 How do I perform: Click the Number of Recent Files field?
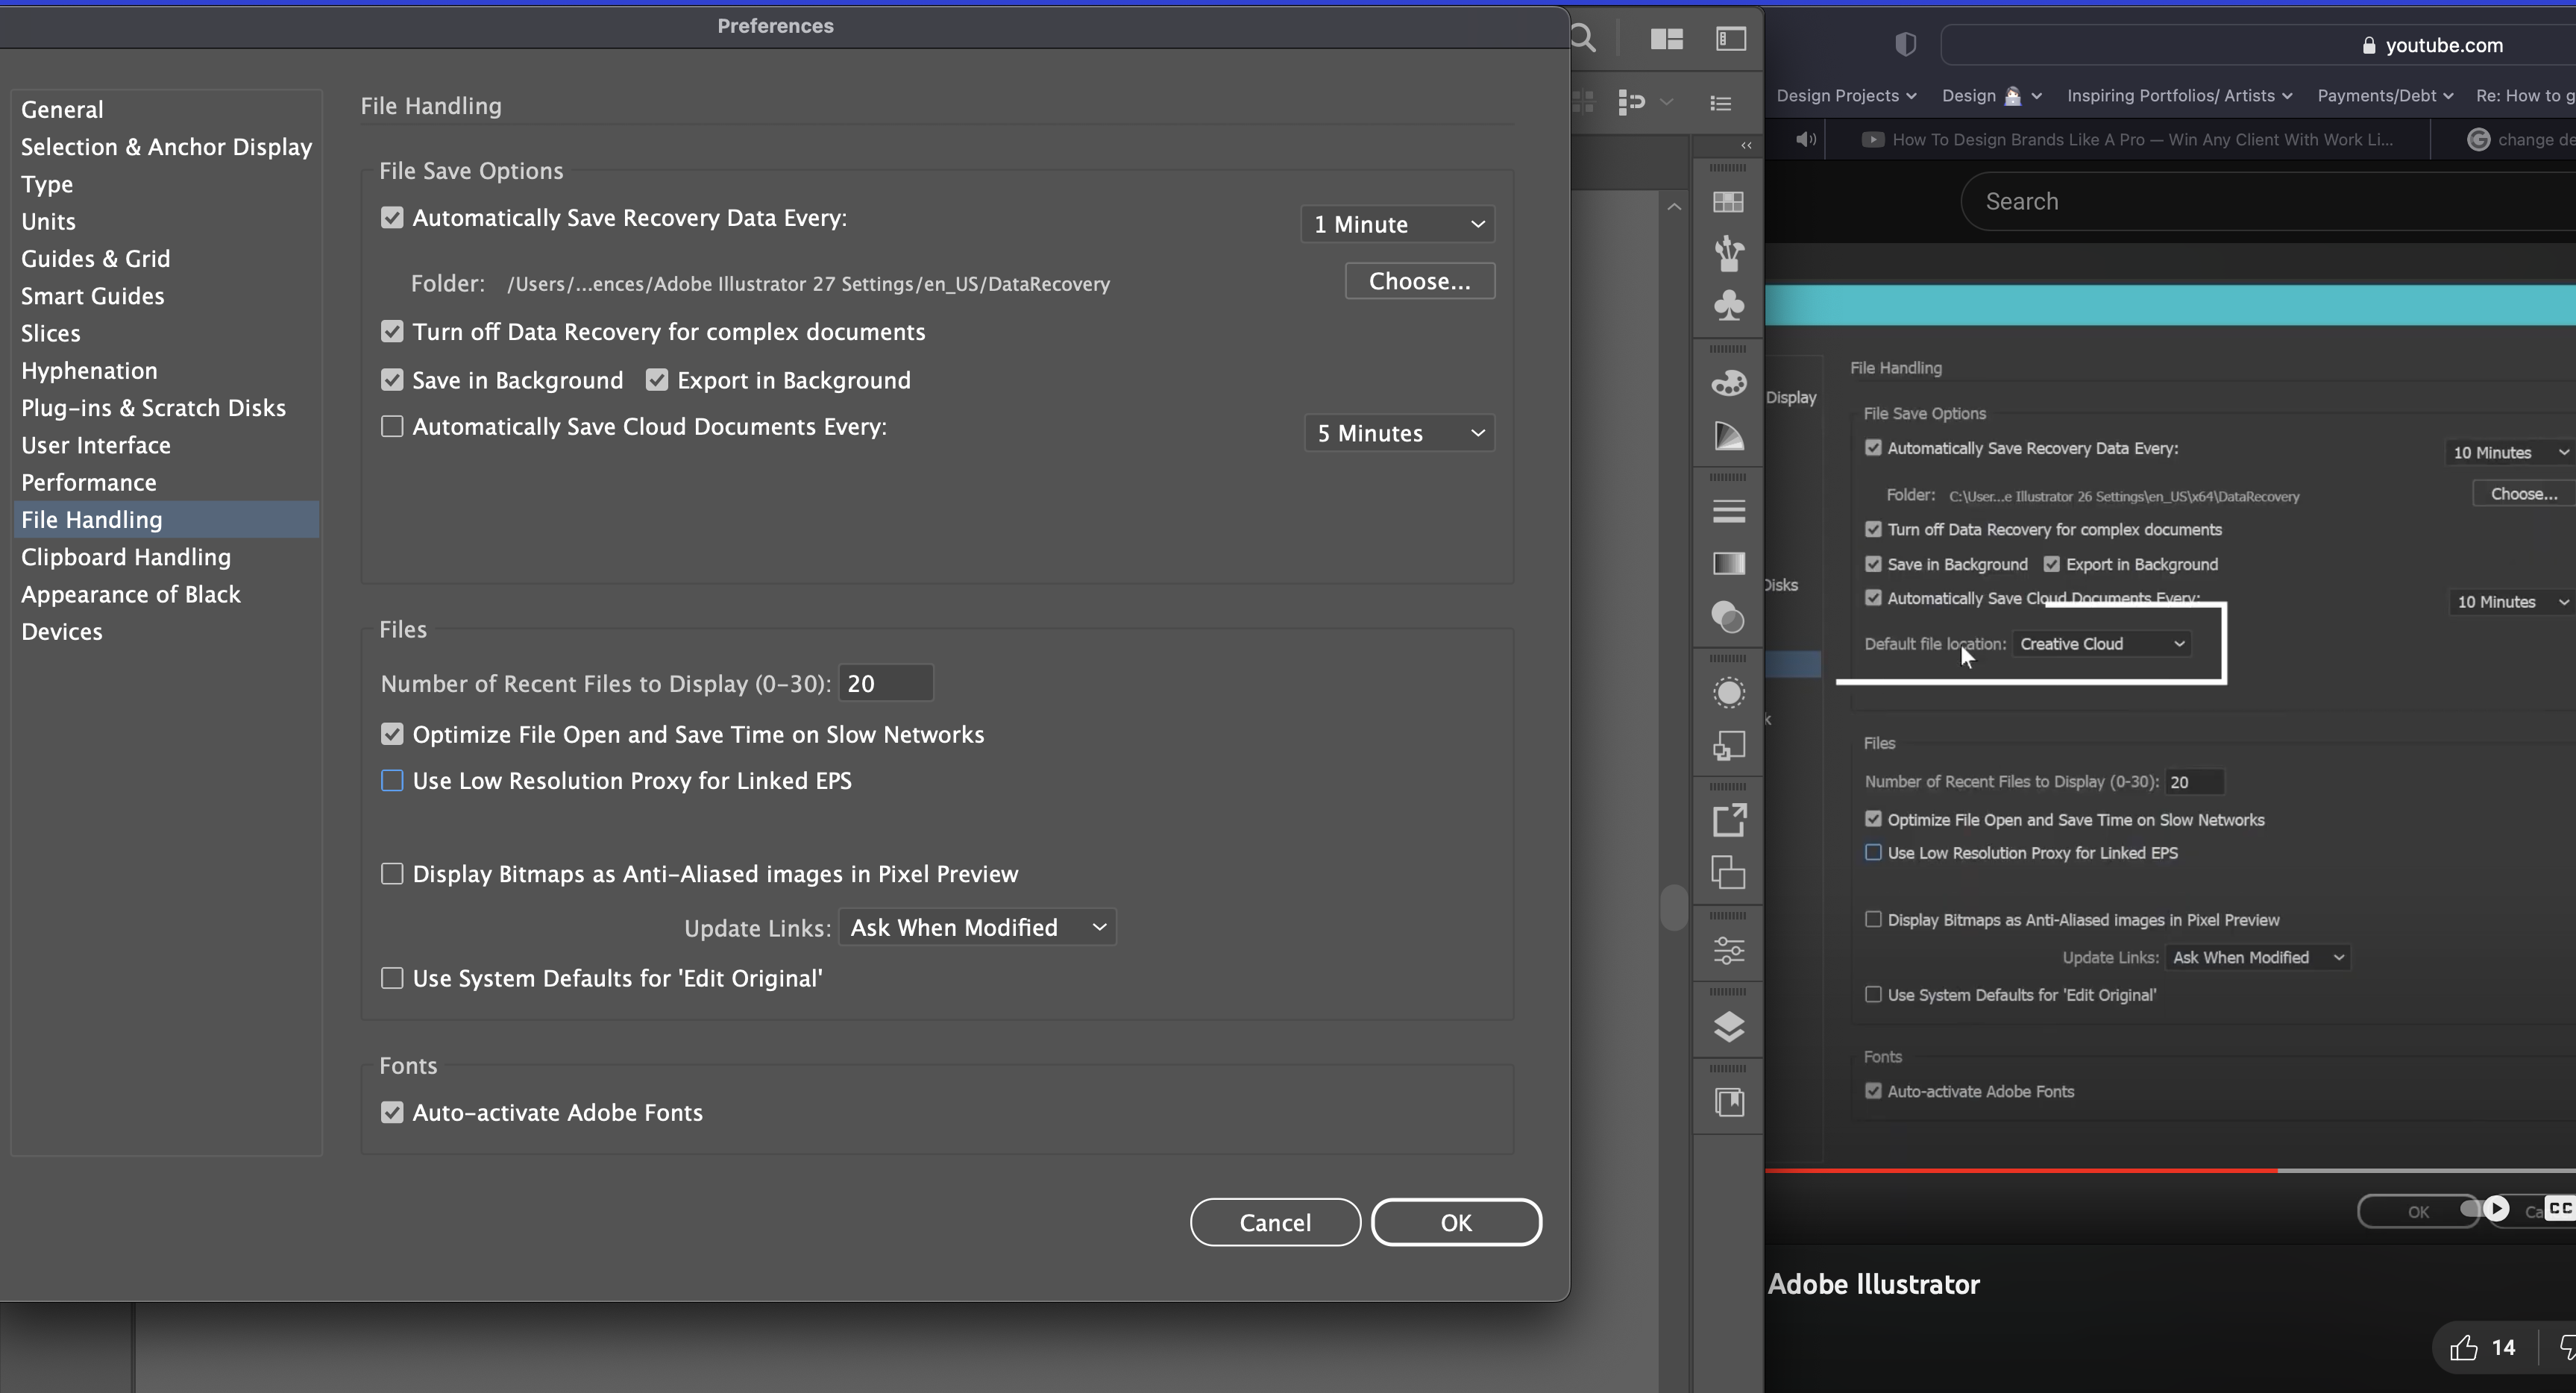pos(885,683)
